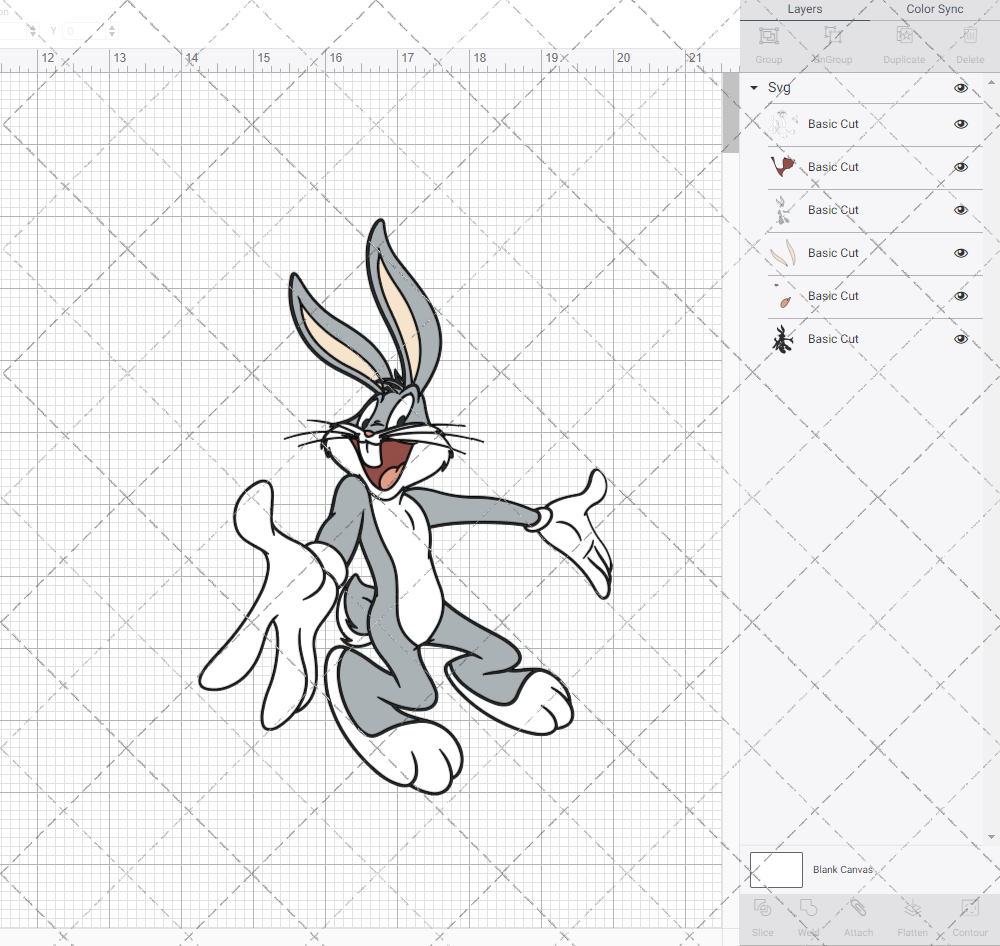Click the UnGroup icon
Viewport: 1000px width, 946px height.
pyautogui.click(x=832, y=36)
